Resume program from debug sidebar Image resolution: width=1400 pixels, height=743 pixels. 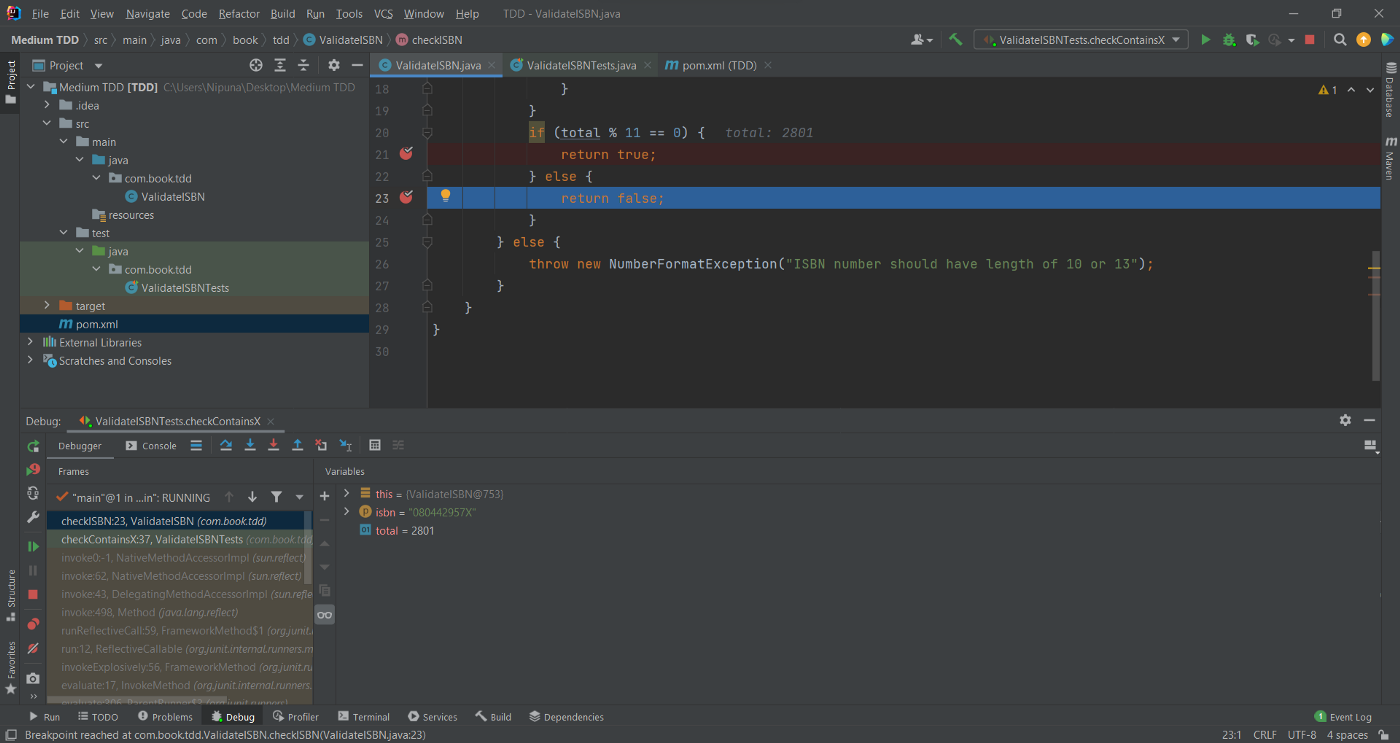coord(33,546)
